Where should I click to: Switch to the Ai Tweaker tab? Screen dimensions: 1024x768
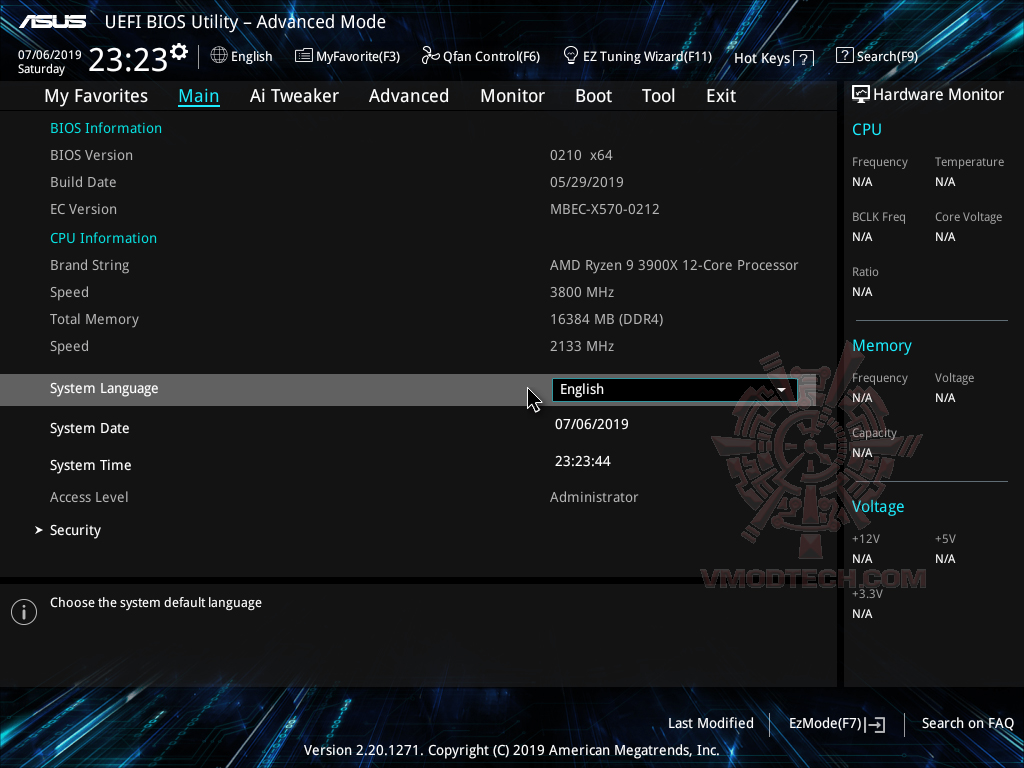tap(294, 95)
